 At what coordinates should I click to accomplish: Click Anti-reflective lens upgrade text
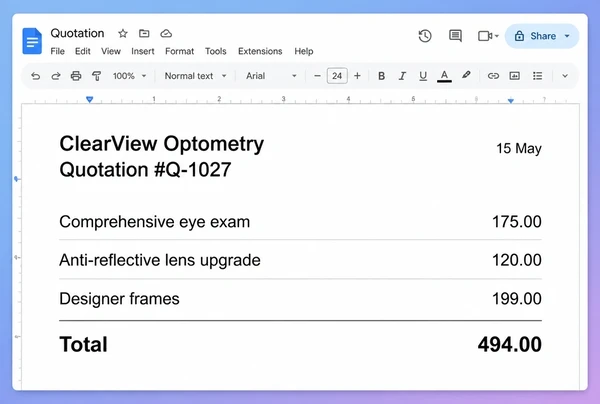point(160,261)
